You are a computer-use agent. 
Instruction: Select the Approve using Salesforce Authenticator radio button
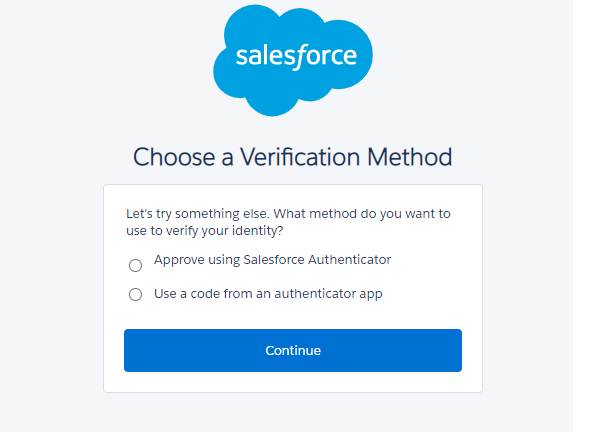click(136, 265)
